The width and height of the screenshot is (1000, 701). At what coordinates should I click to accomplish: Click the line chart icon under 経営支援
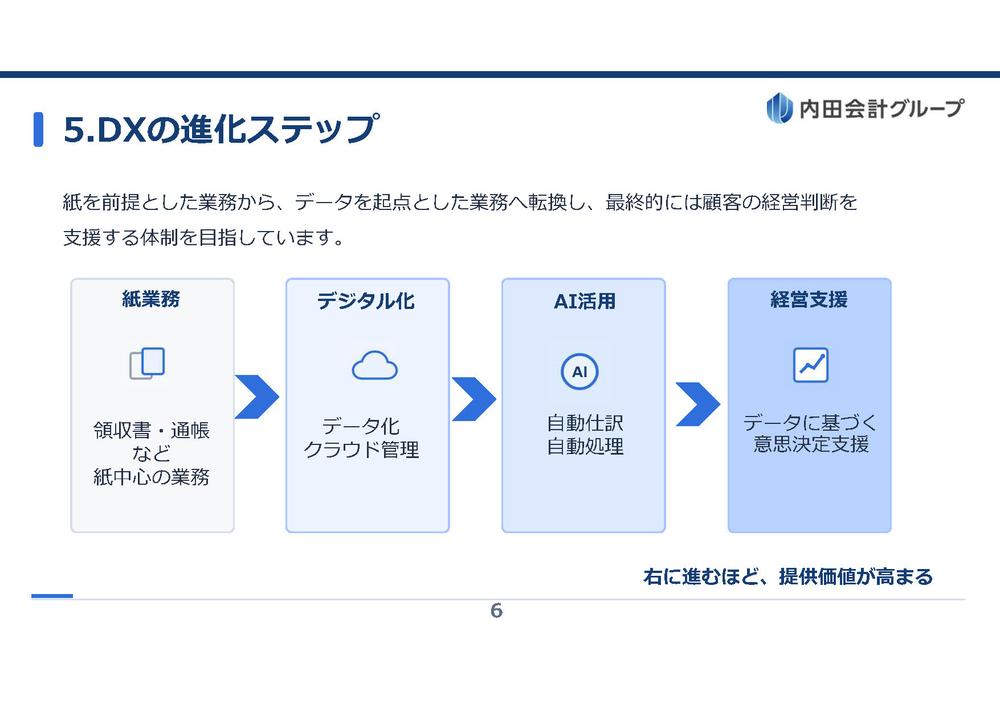pyautogui.click(x=811, y=365)
